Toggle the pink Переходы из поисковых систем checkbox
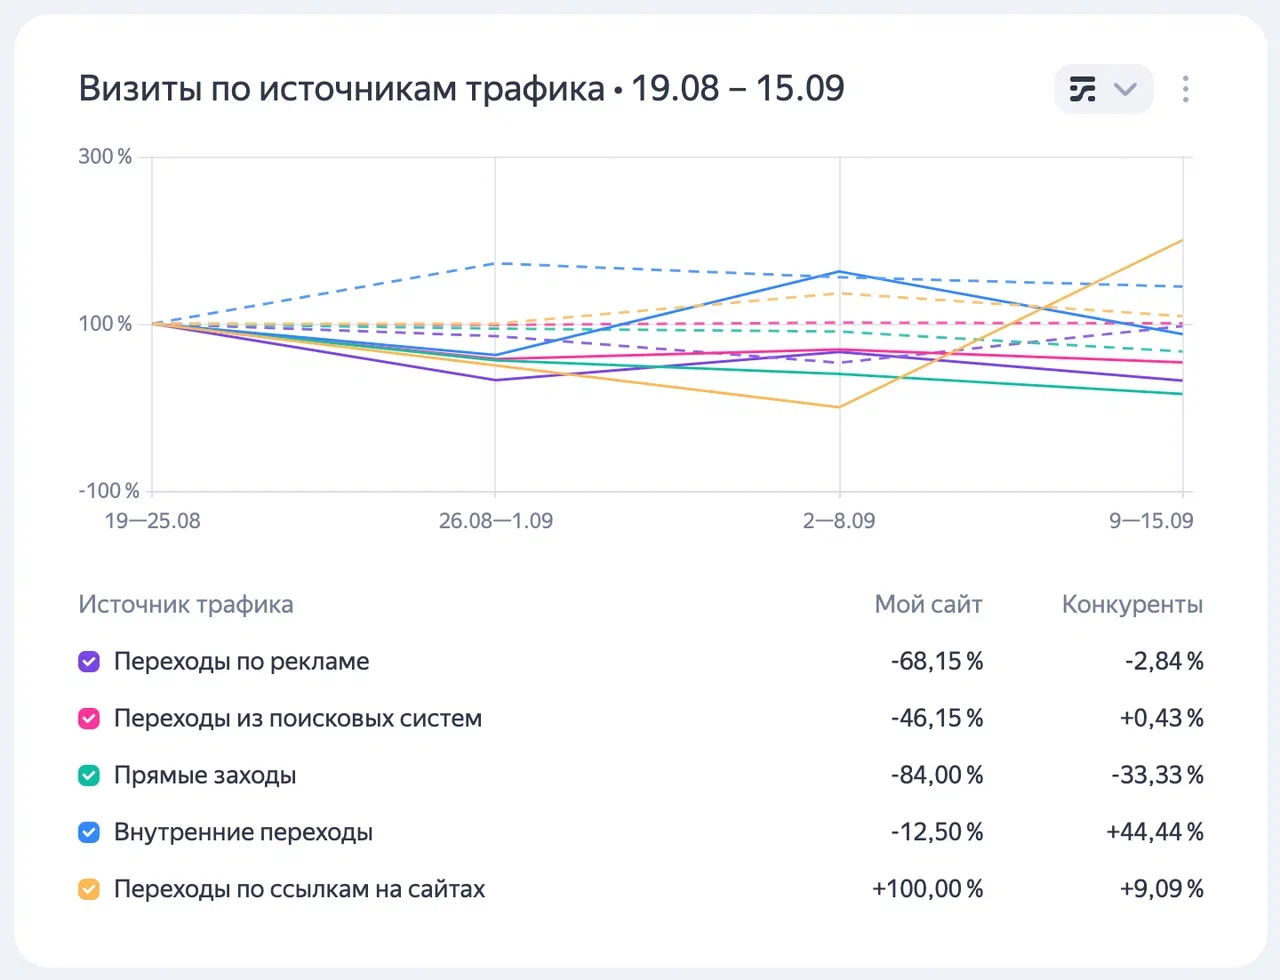 [x=89, y=719]
